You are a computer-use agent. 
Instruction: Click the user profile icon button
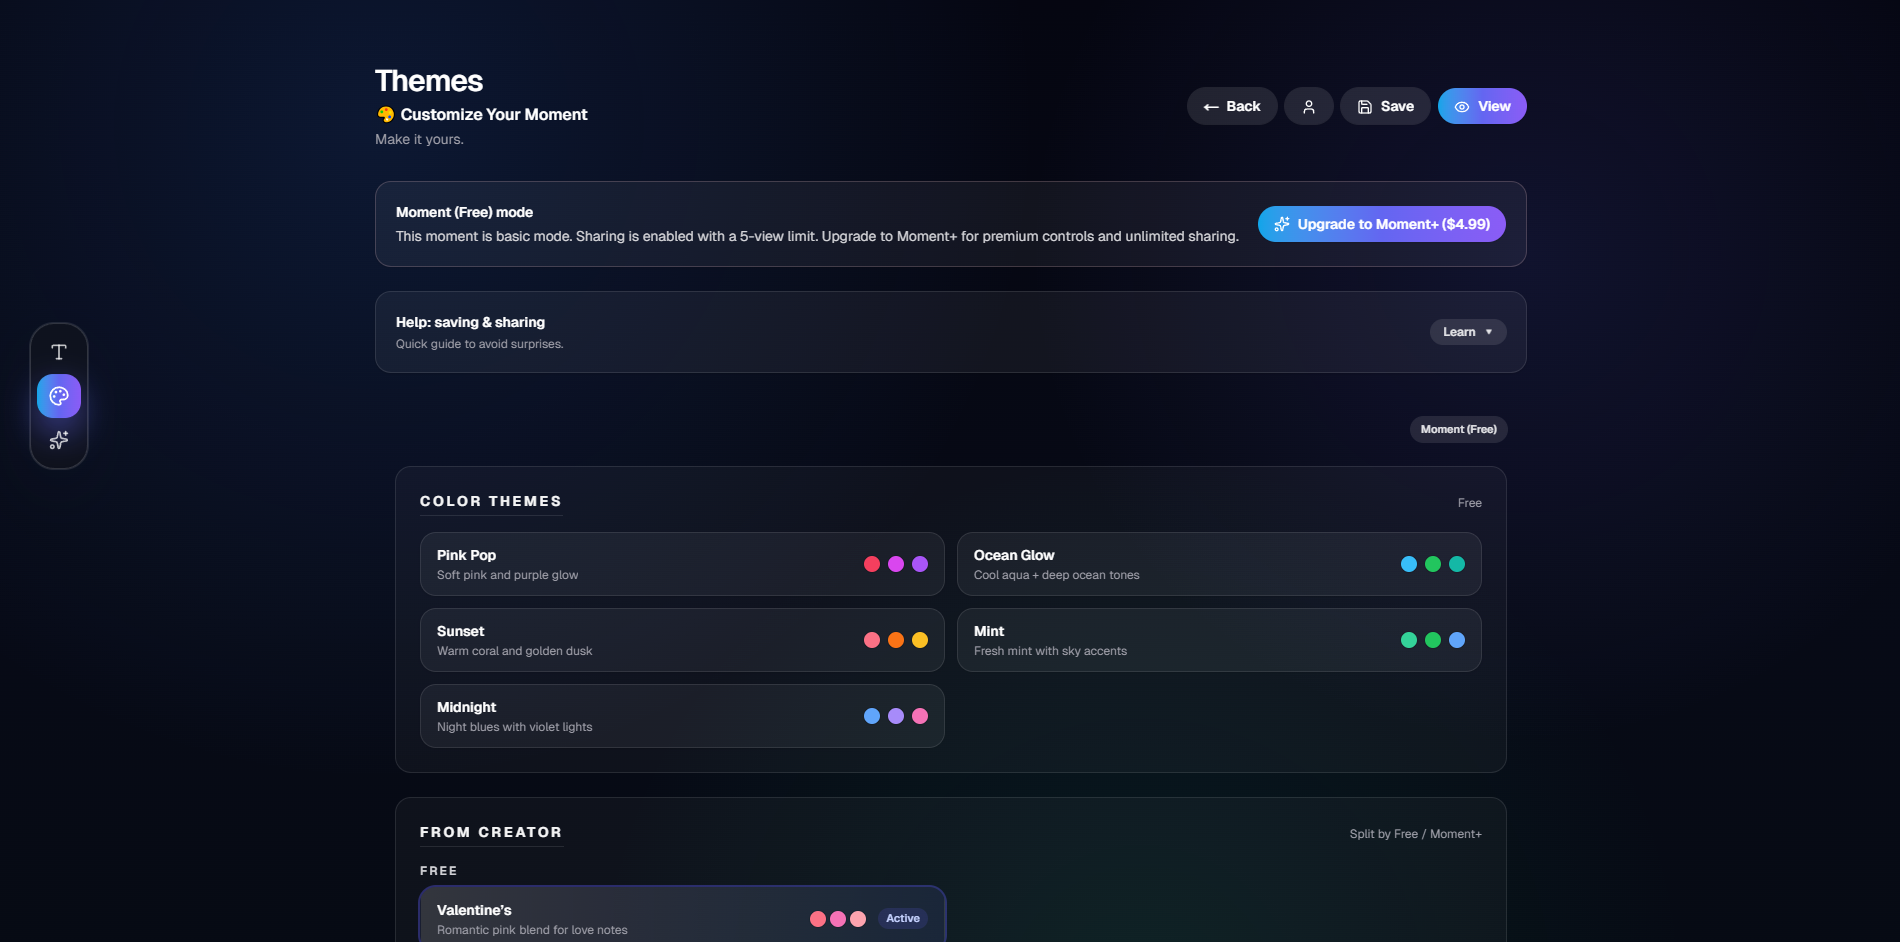point(1308,106)
